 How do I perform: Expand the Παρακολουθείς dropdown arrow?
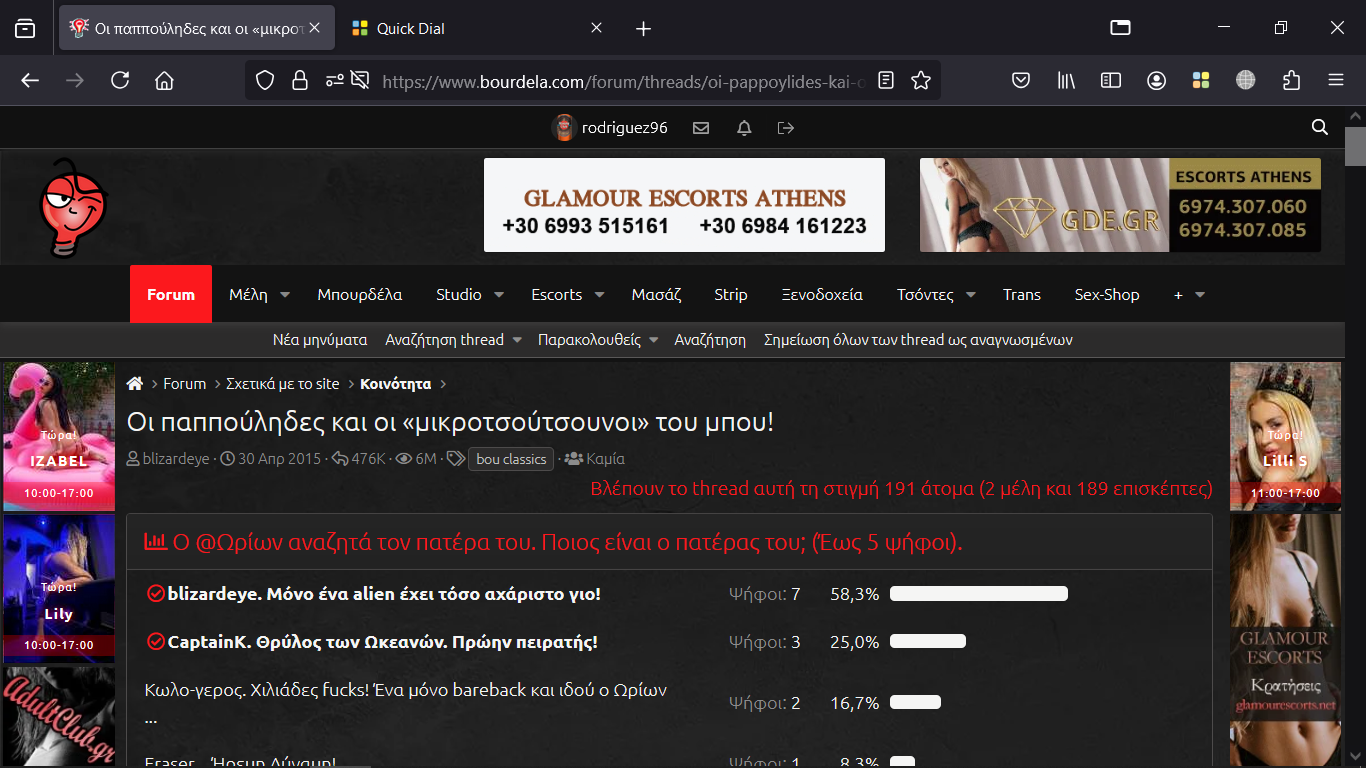point(653,340)
